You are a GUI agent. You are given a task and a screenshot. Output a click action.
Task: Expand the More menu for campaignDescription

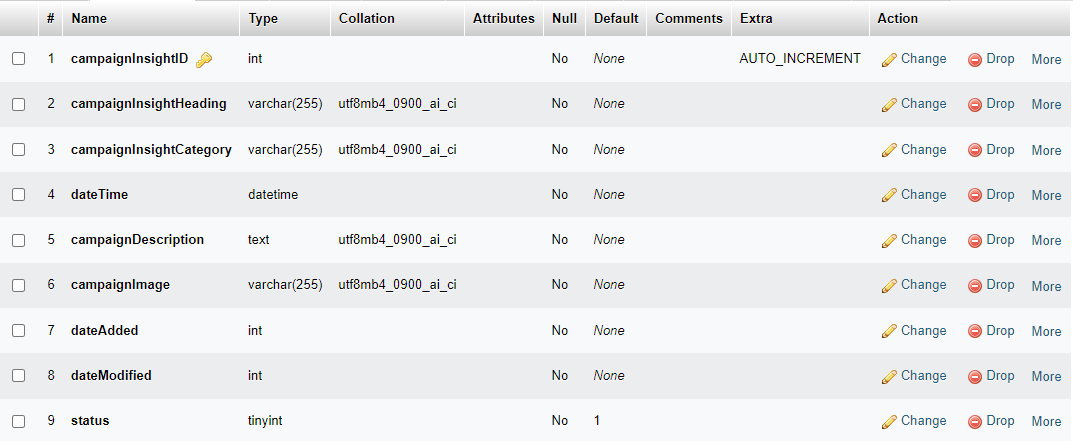tap(1046, 240)
